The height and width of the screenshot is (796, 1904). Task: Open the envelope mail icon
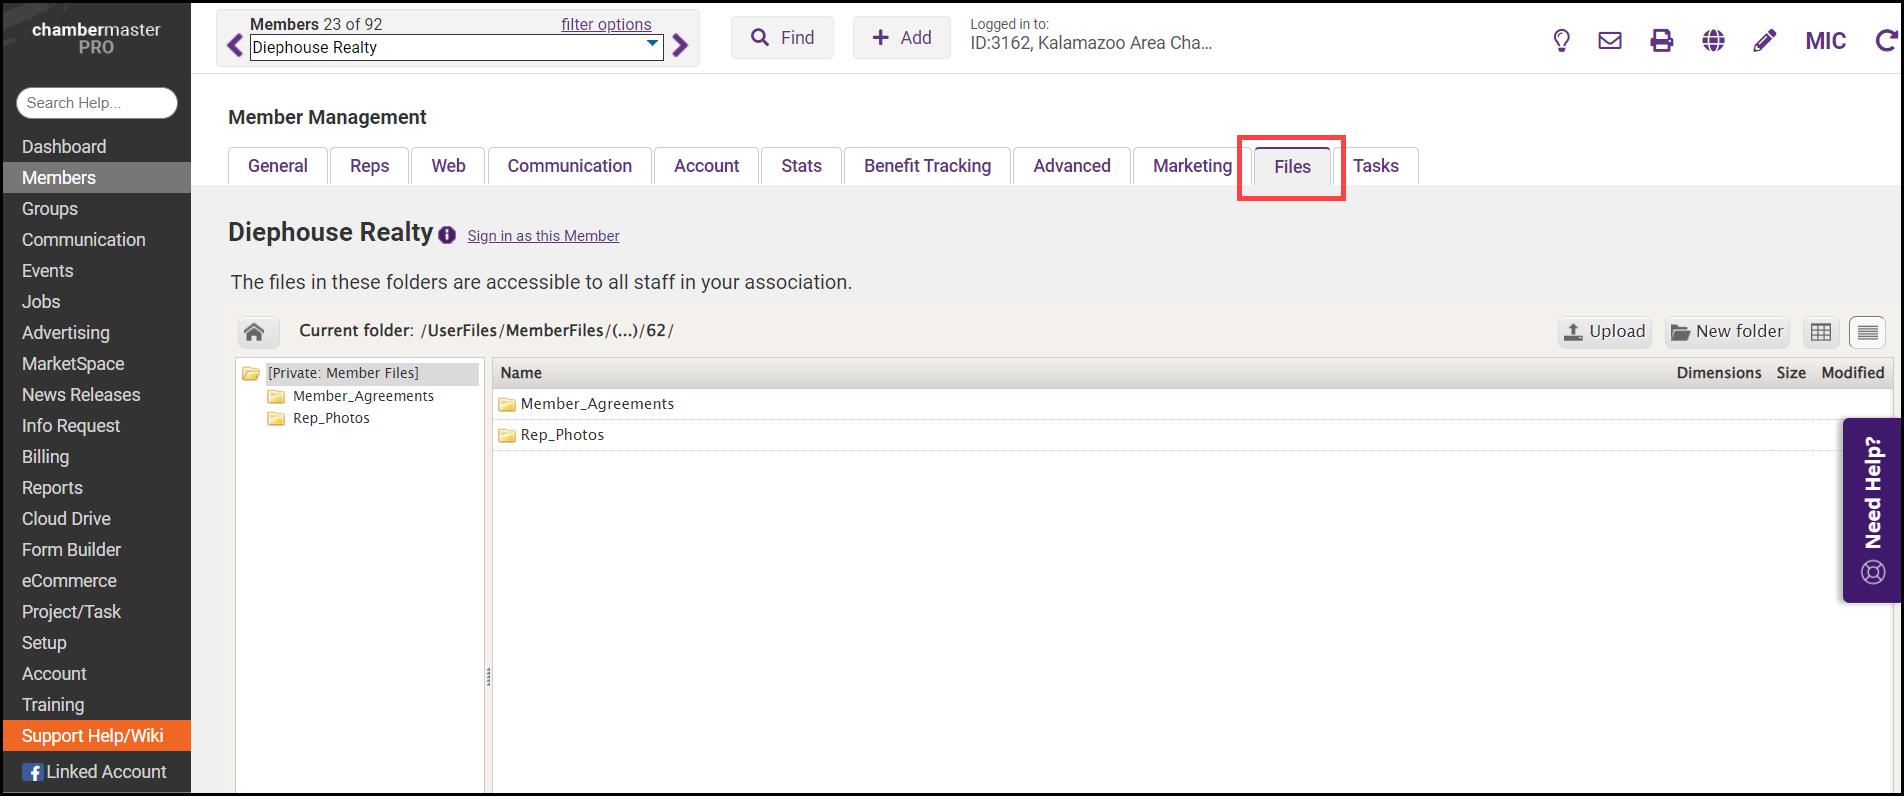(1610, 40)
